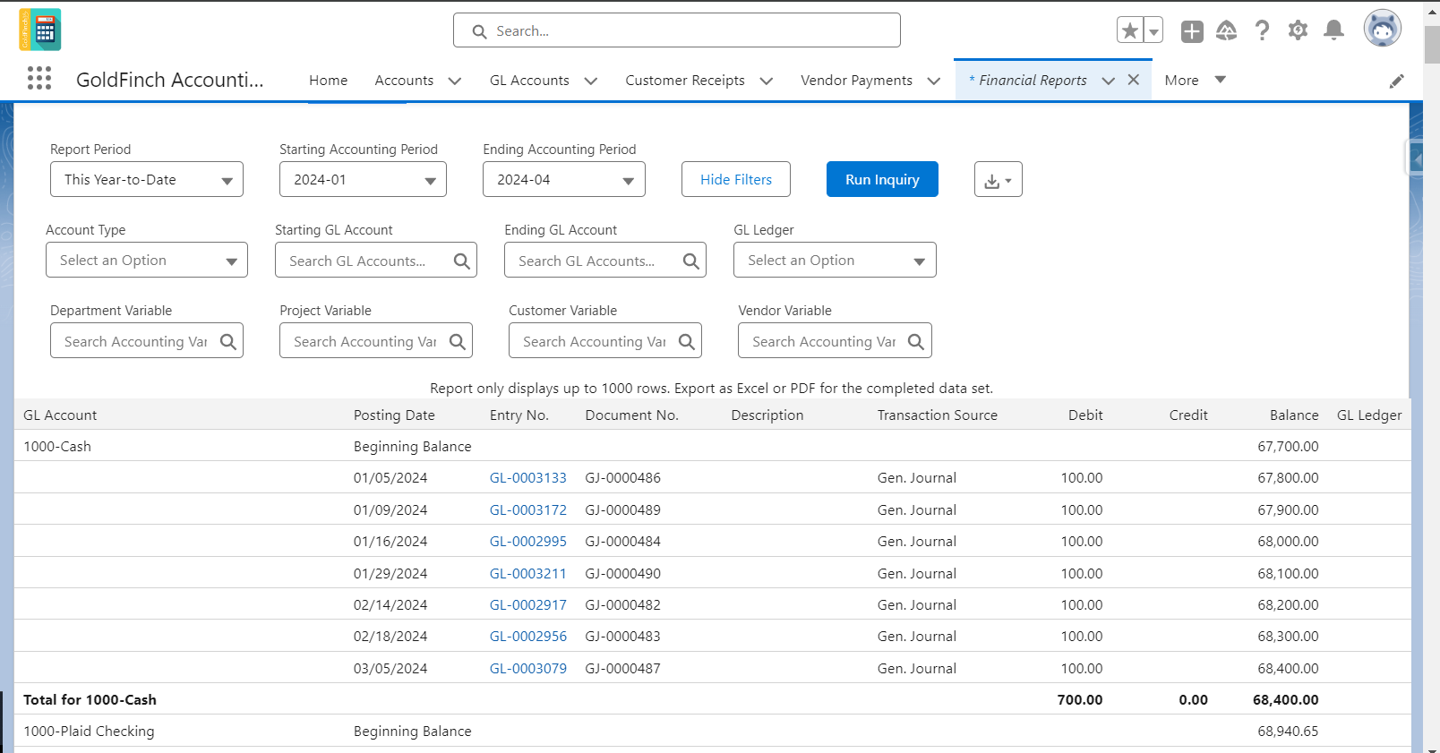1440x753 pixels.
Task: Edit navigation with the pencil icon
Action: 1397,81
